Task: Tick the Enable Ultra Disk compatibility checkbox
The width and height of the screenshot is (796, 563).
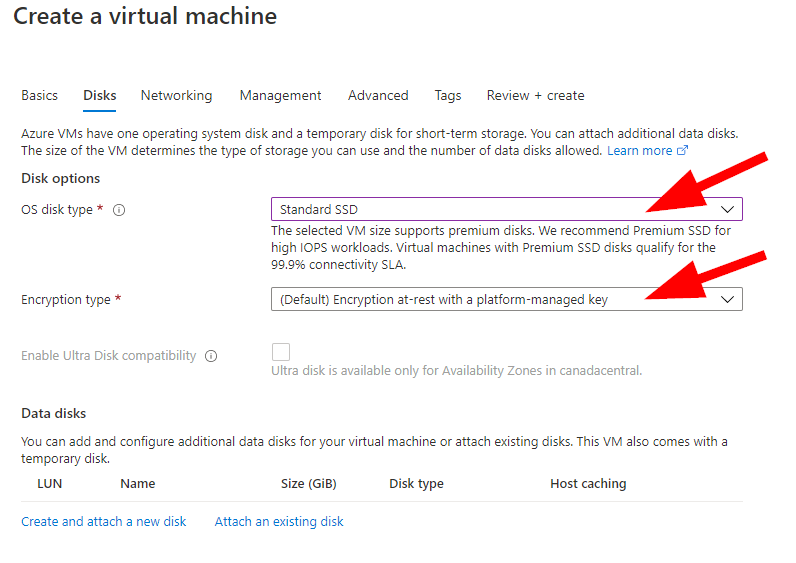Action: (x=281, y=352)
